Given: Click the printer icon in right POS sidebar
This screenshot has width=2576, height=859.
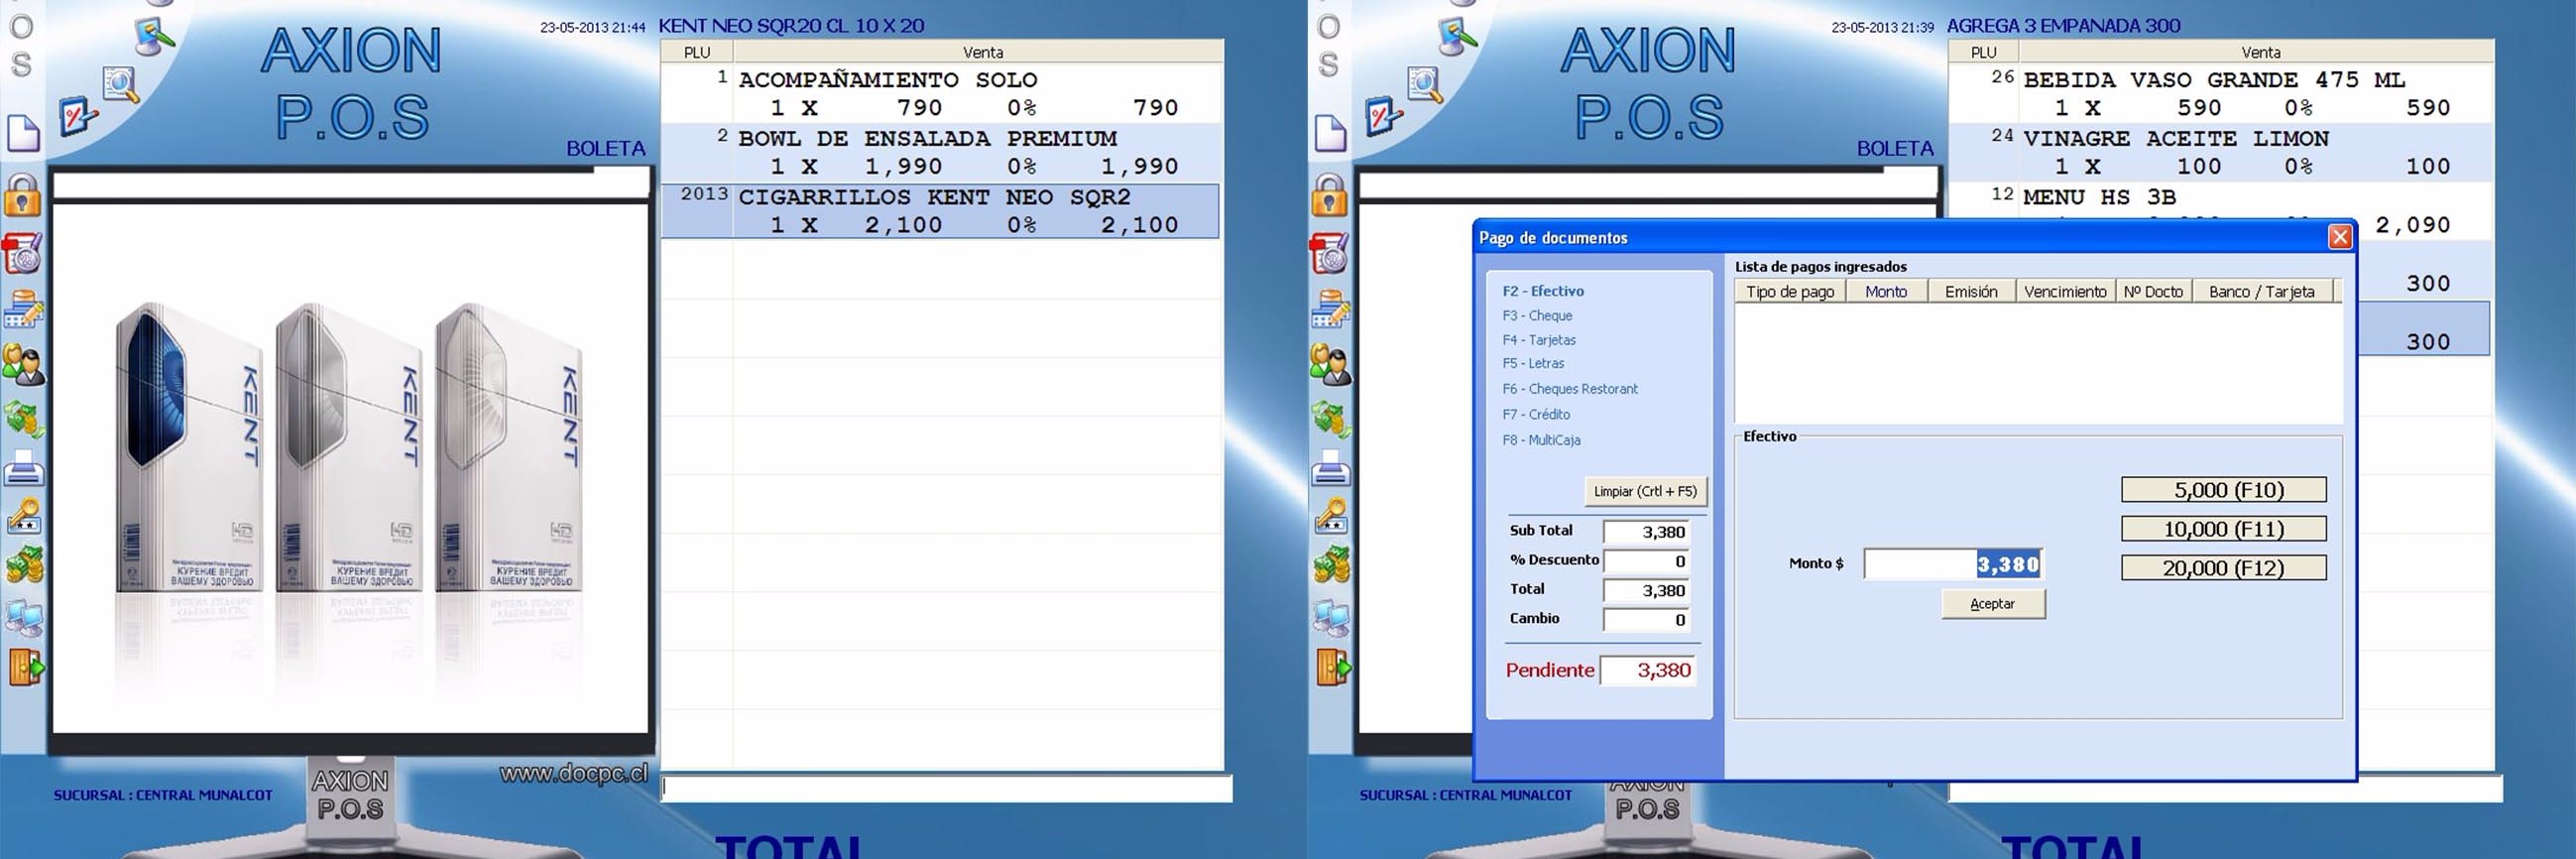Looking at the screenshot, I should pyautogui.click(x=1331, y=468).
